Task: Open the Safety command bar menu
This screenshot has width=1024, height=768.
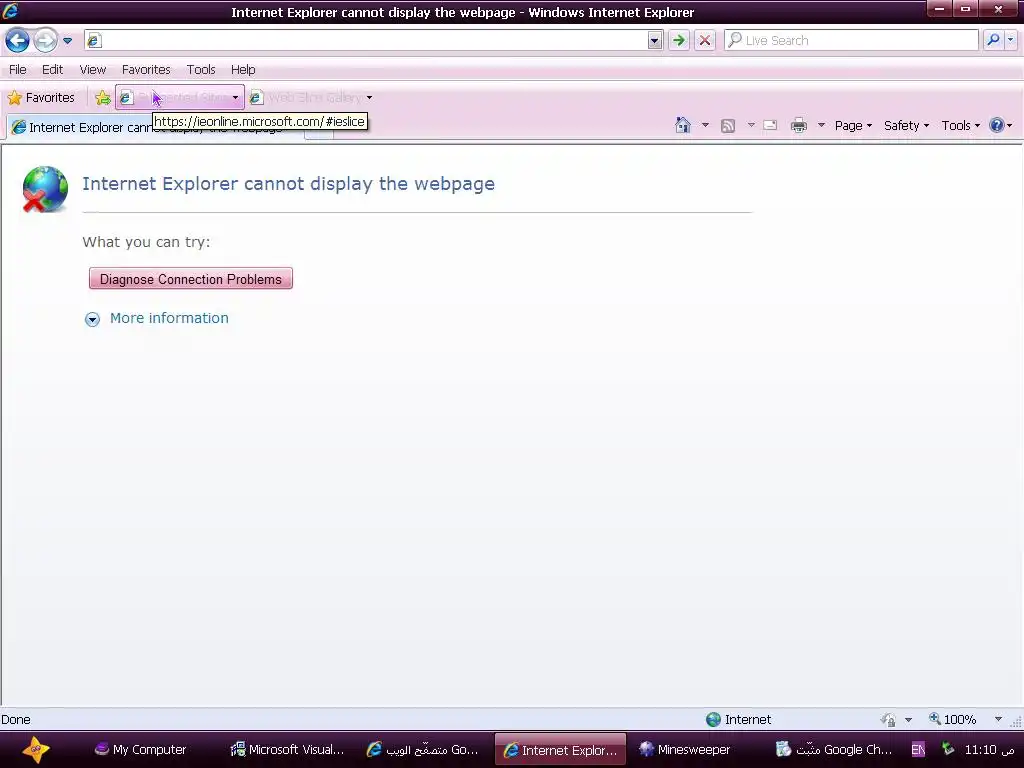Action: point(906,125)
